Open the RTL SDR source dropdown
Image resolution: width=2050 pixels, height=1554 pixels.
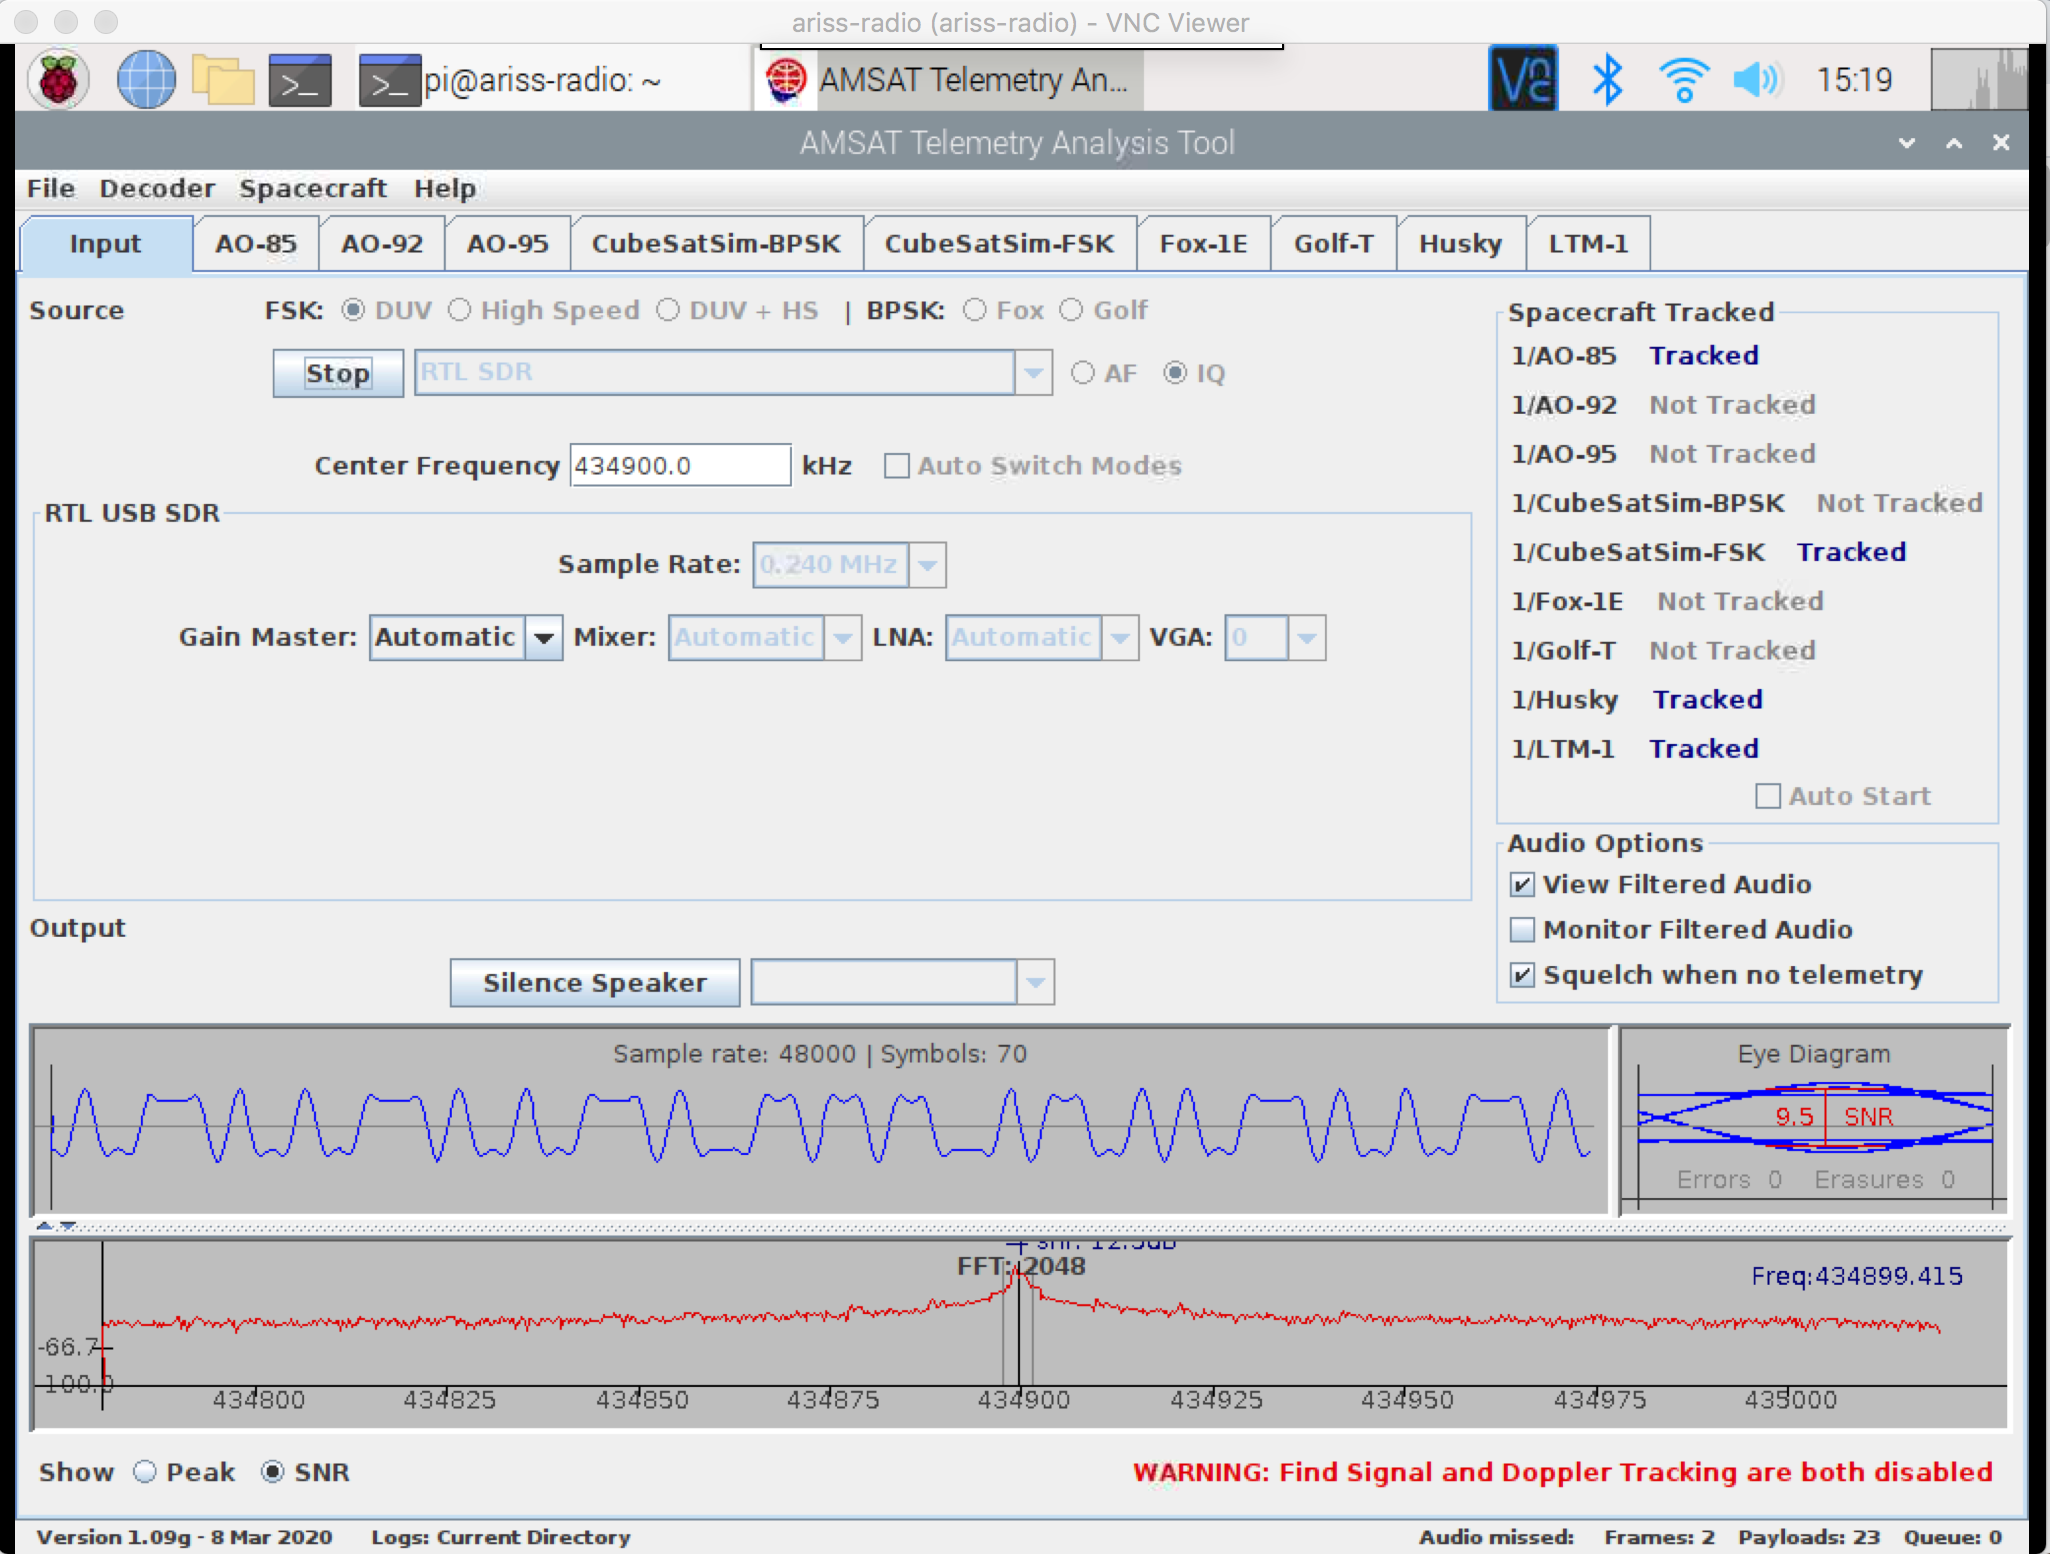coord(1033,373)
